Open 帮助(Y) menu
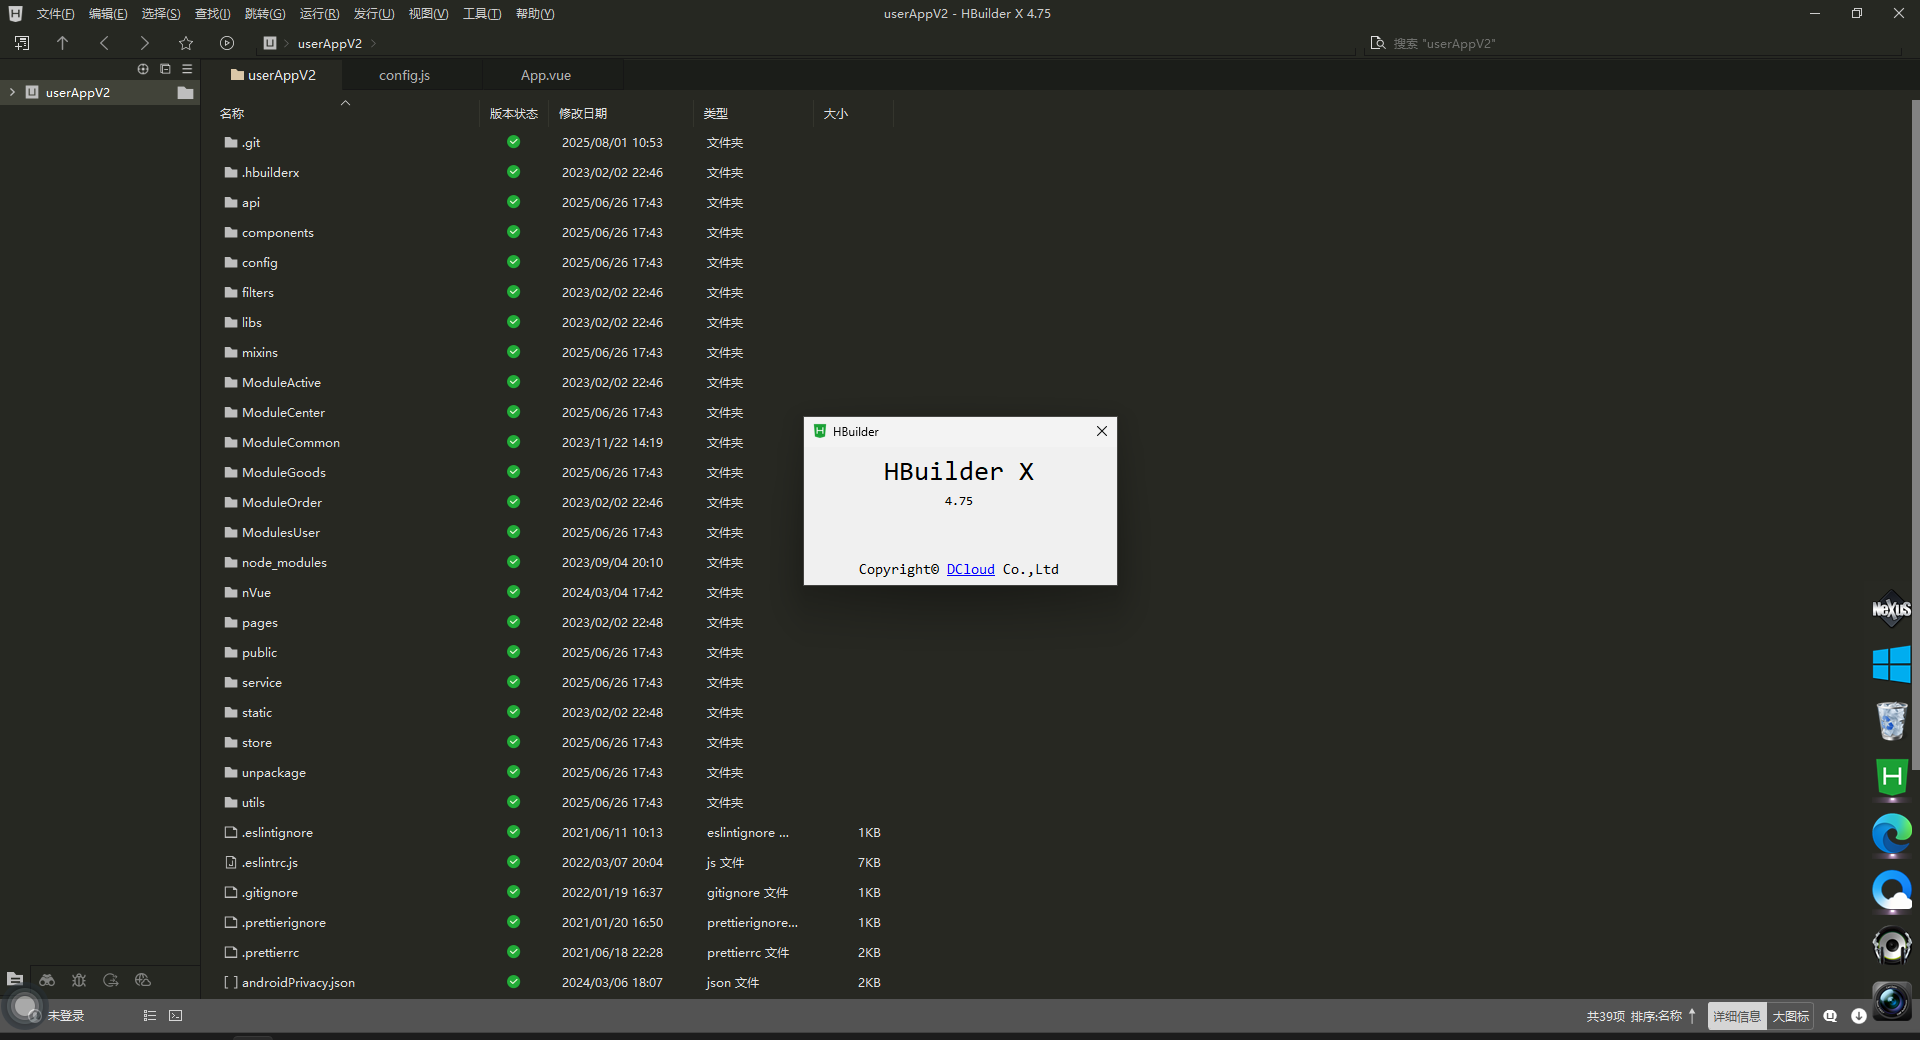 (535, 14)
